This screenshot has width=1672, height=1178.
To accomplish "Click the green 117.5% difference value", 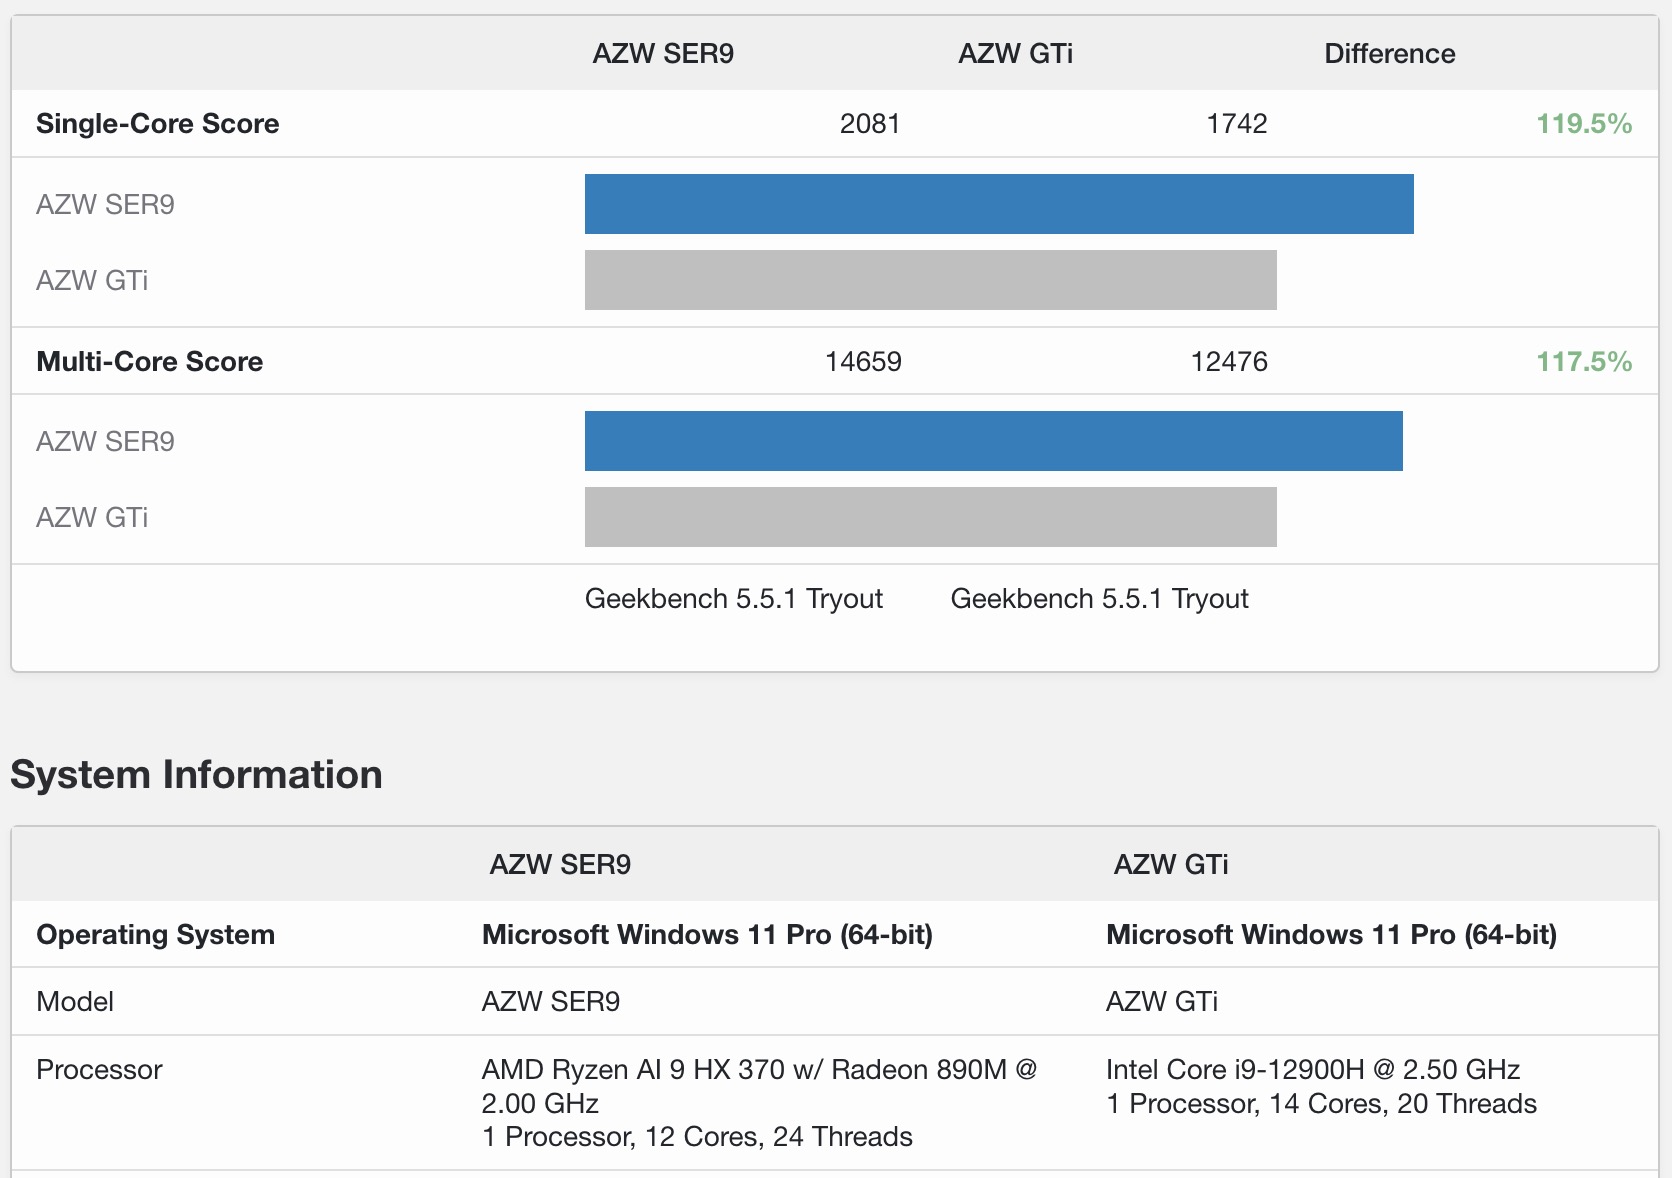I will [x=1583, y=362].
